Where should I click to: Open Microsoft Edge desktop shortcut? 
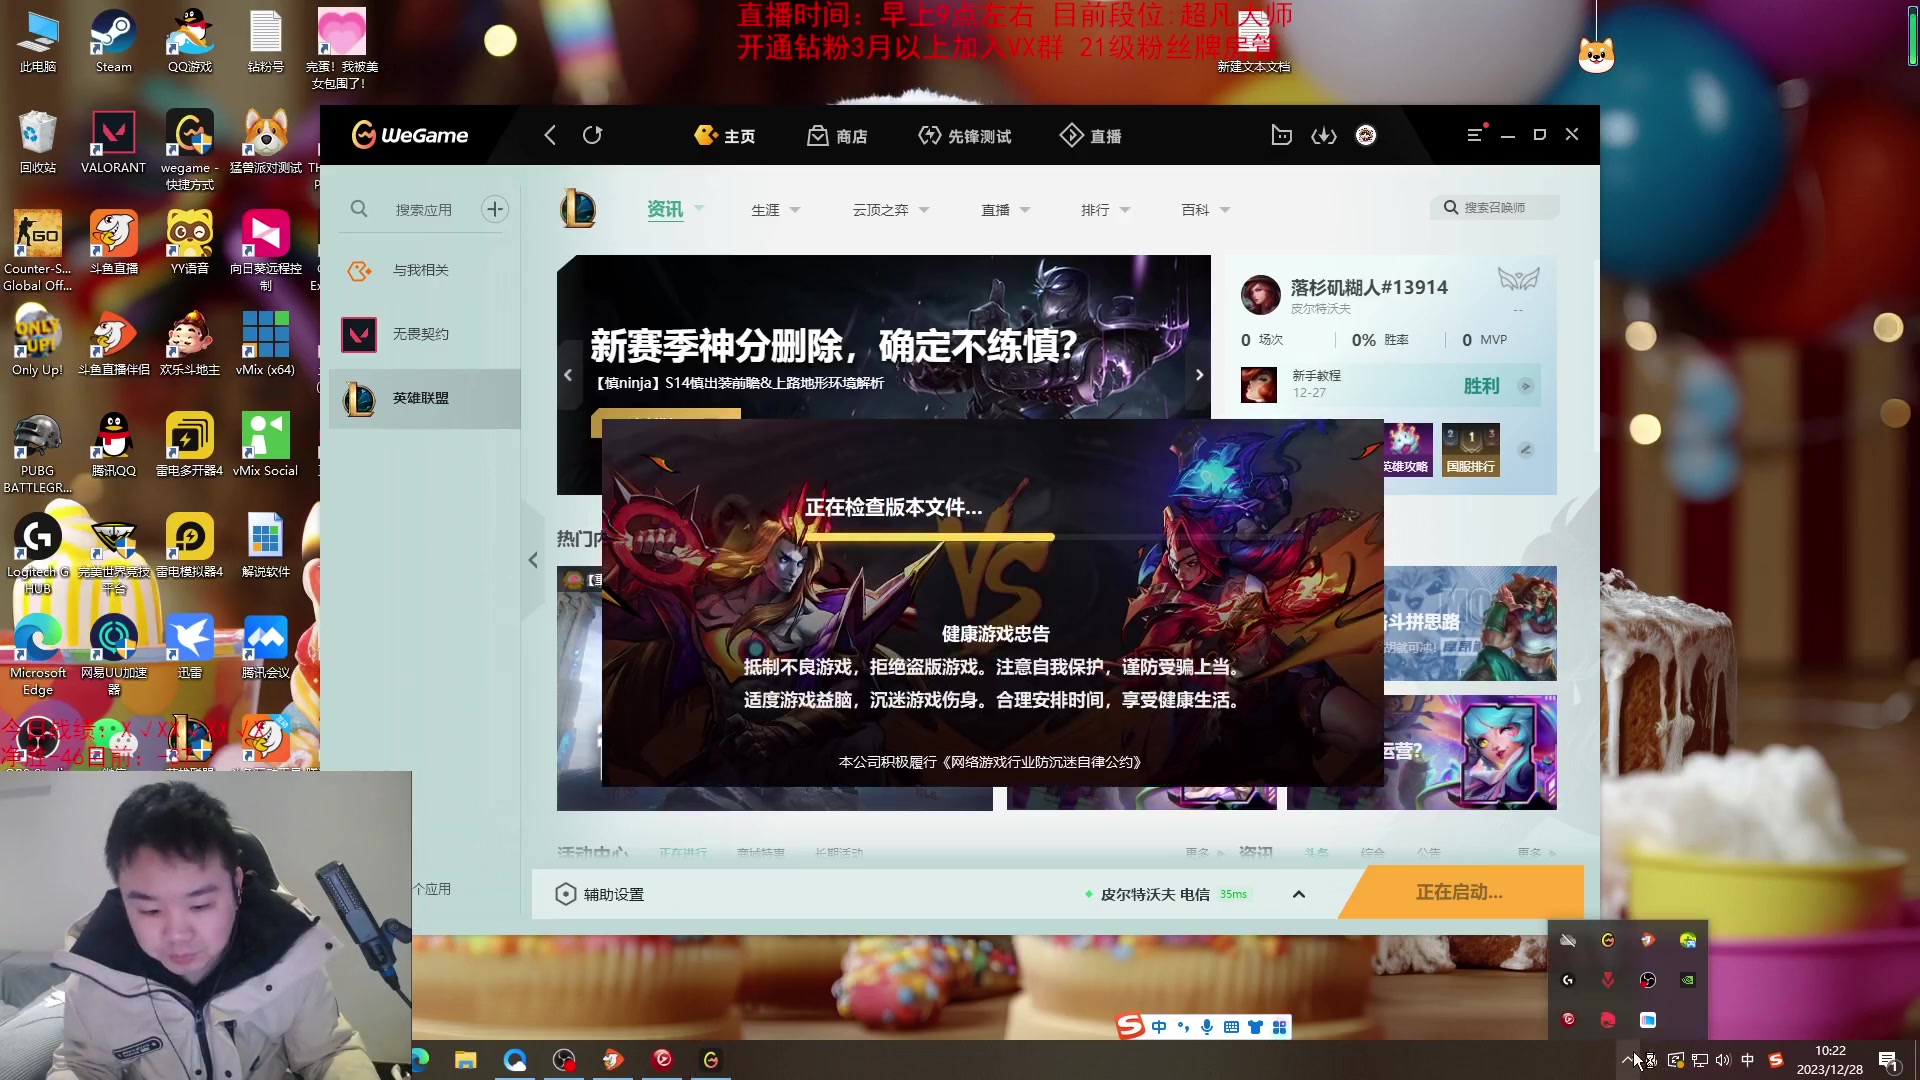(x=37, y=654)
